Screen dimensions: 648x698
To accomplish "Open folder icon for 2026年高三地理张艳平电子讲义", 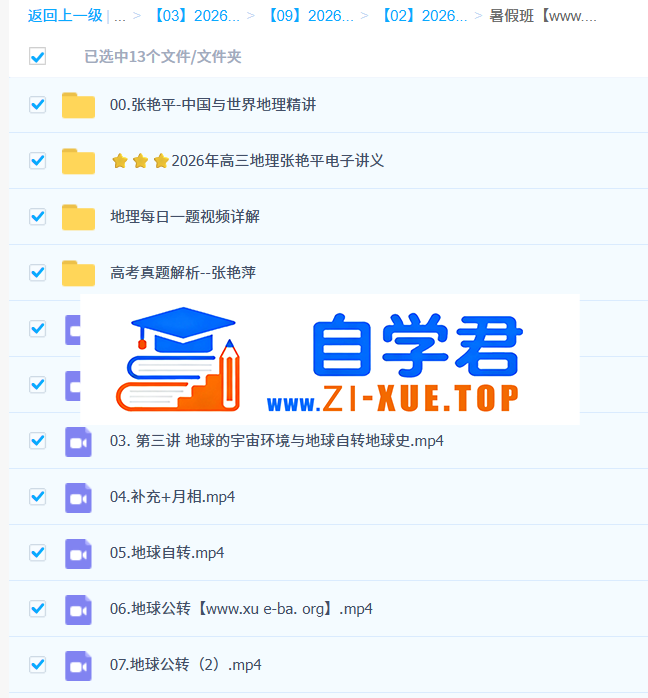I will click(x=78, y=161).
